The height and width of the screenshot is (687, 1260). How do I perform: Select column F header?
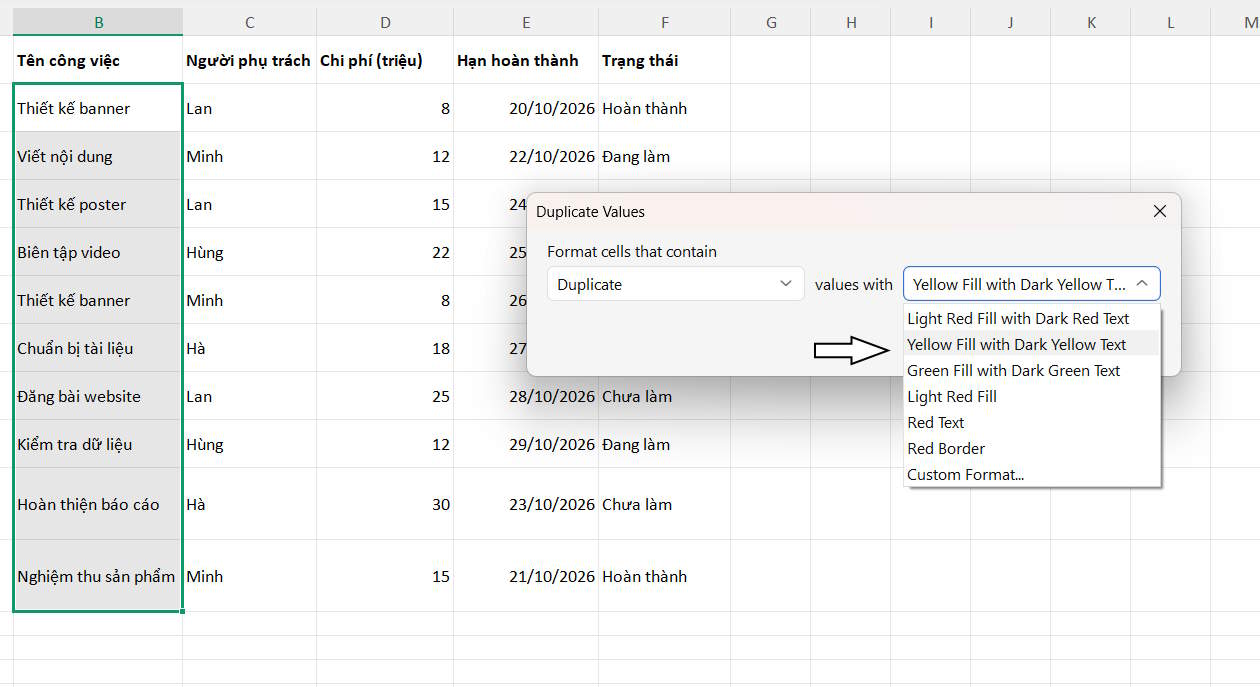pos(665,22)
